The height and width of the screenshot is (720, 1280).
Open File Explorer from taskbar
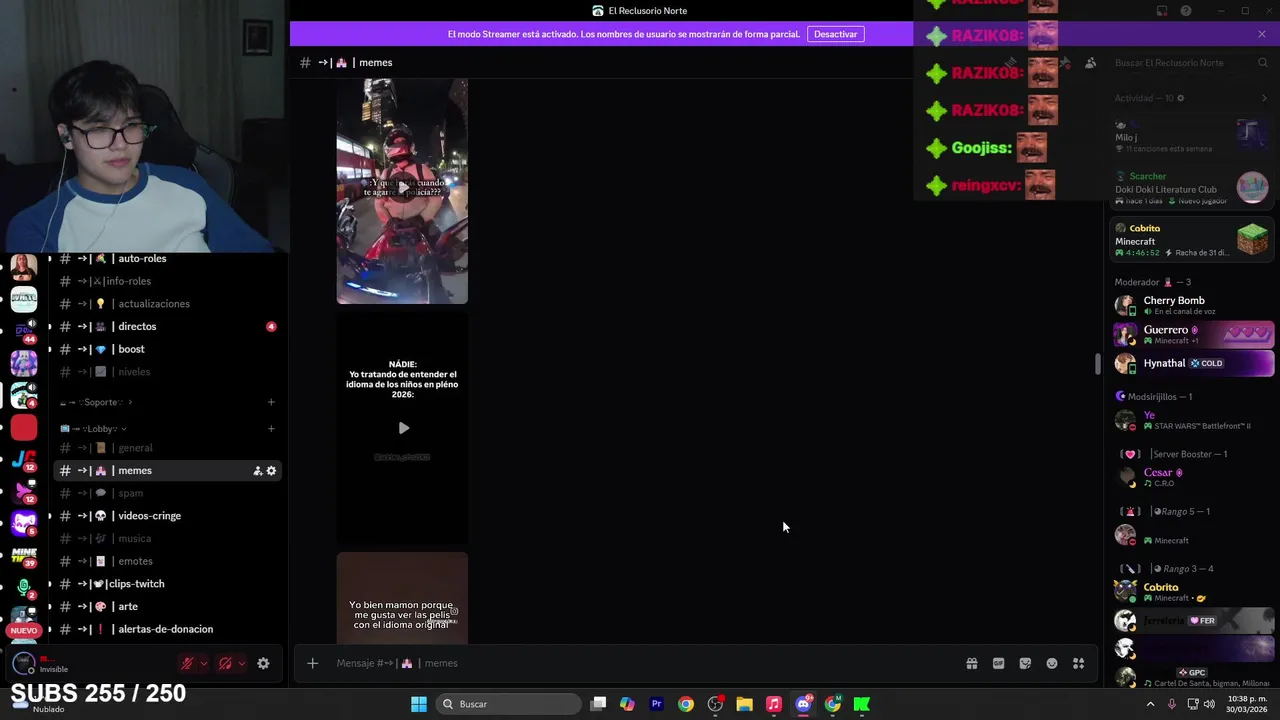tap(744, 704)
